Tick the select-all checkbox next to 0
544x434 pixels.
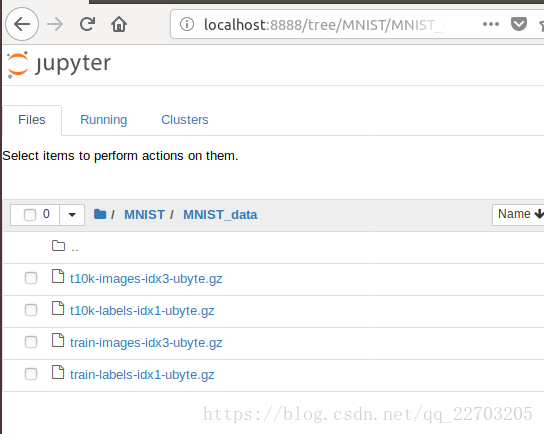(x=30, y=215)
